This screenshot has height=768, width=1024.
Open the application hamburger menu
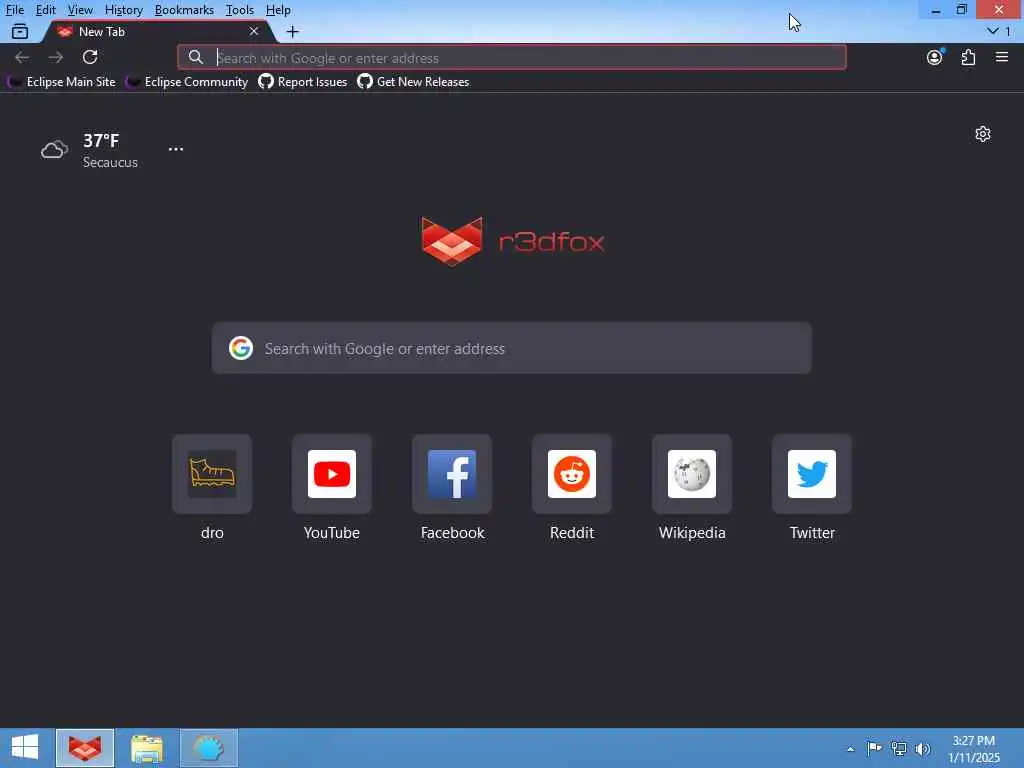[x=1002, y=57]
